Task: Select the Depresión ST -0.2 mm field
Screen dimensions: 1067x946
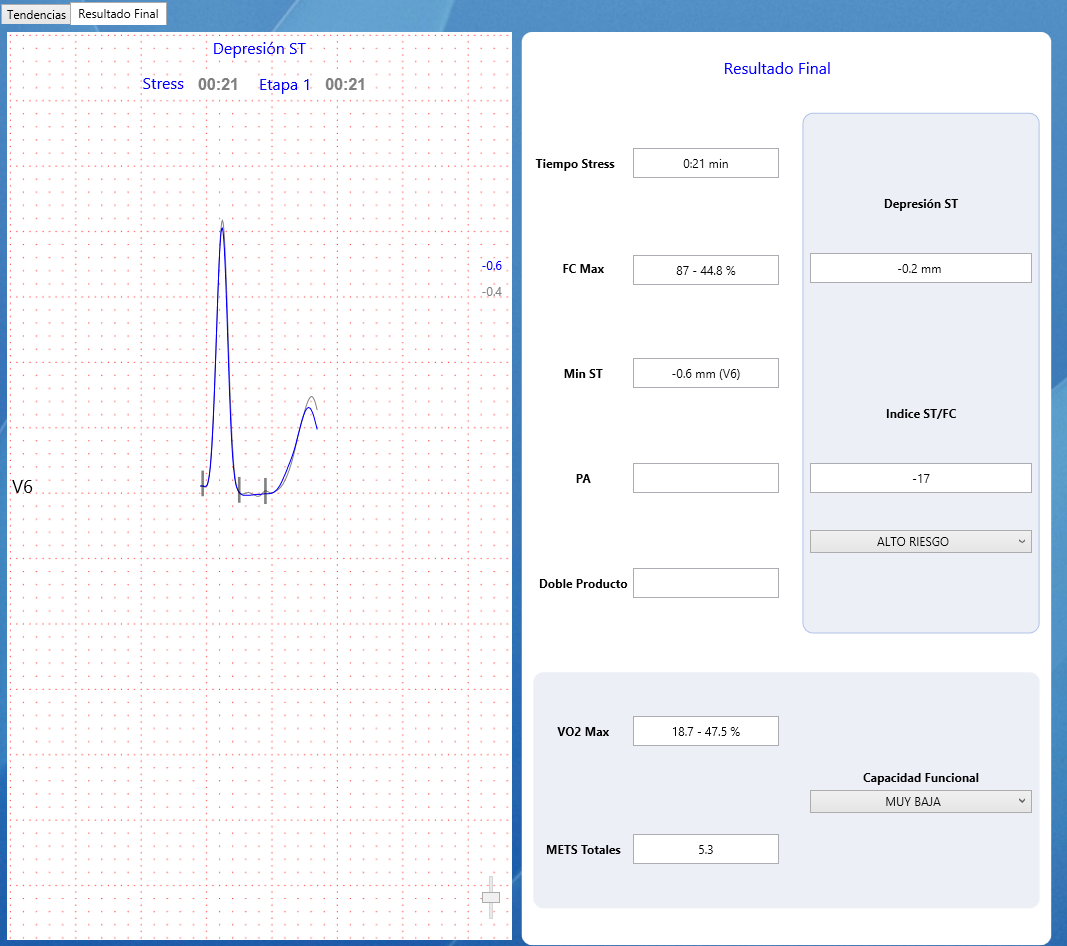Action: pyautogui.click(x=920, y=268)
